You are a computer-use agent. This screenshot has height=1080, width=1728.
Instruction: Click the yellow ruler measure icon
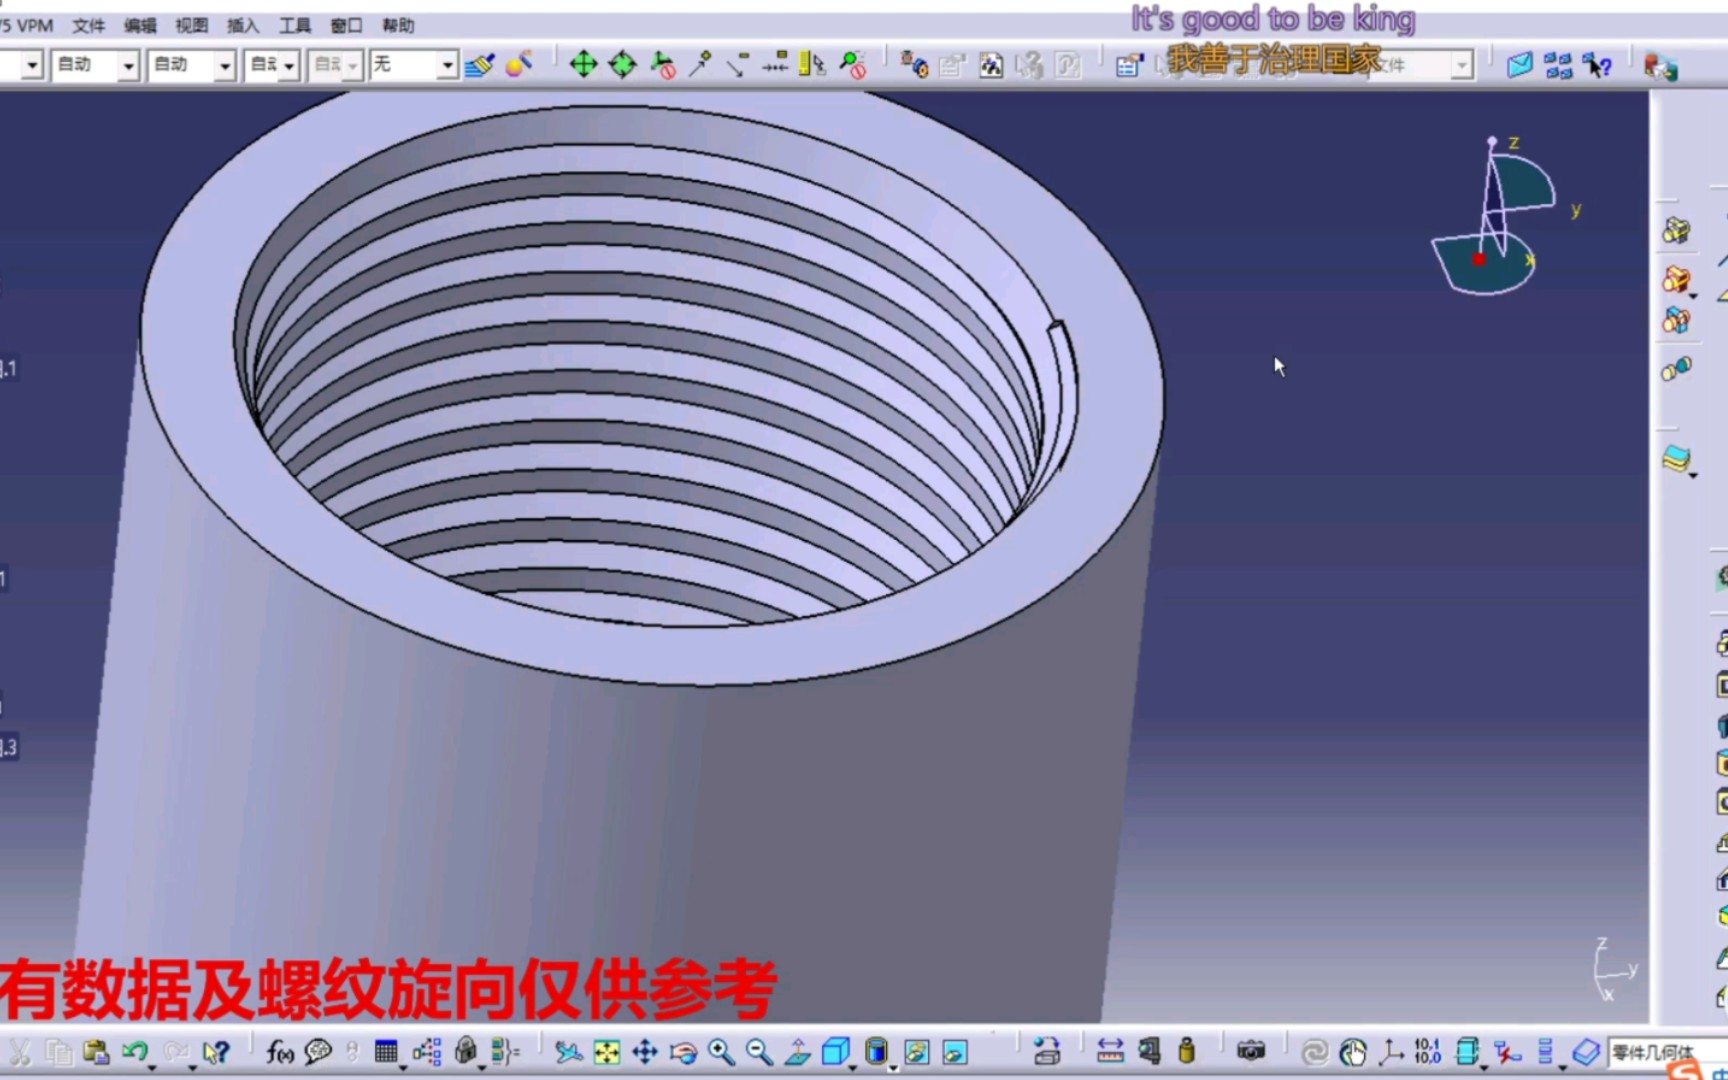tap(812, 65)
